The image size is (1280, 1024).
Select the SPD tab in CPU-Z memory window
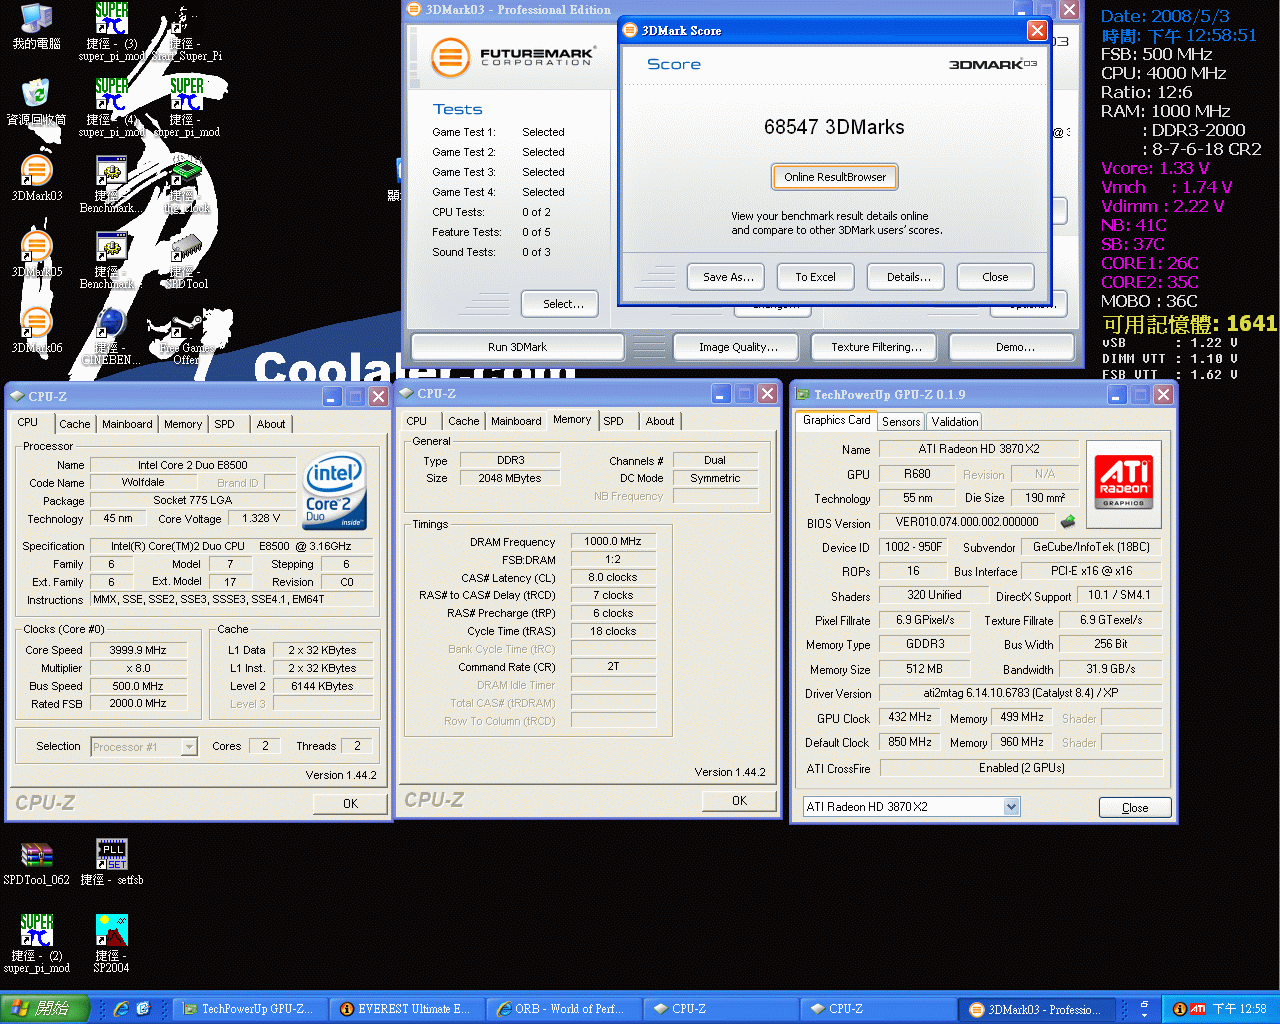tap(613, 421)
